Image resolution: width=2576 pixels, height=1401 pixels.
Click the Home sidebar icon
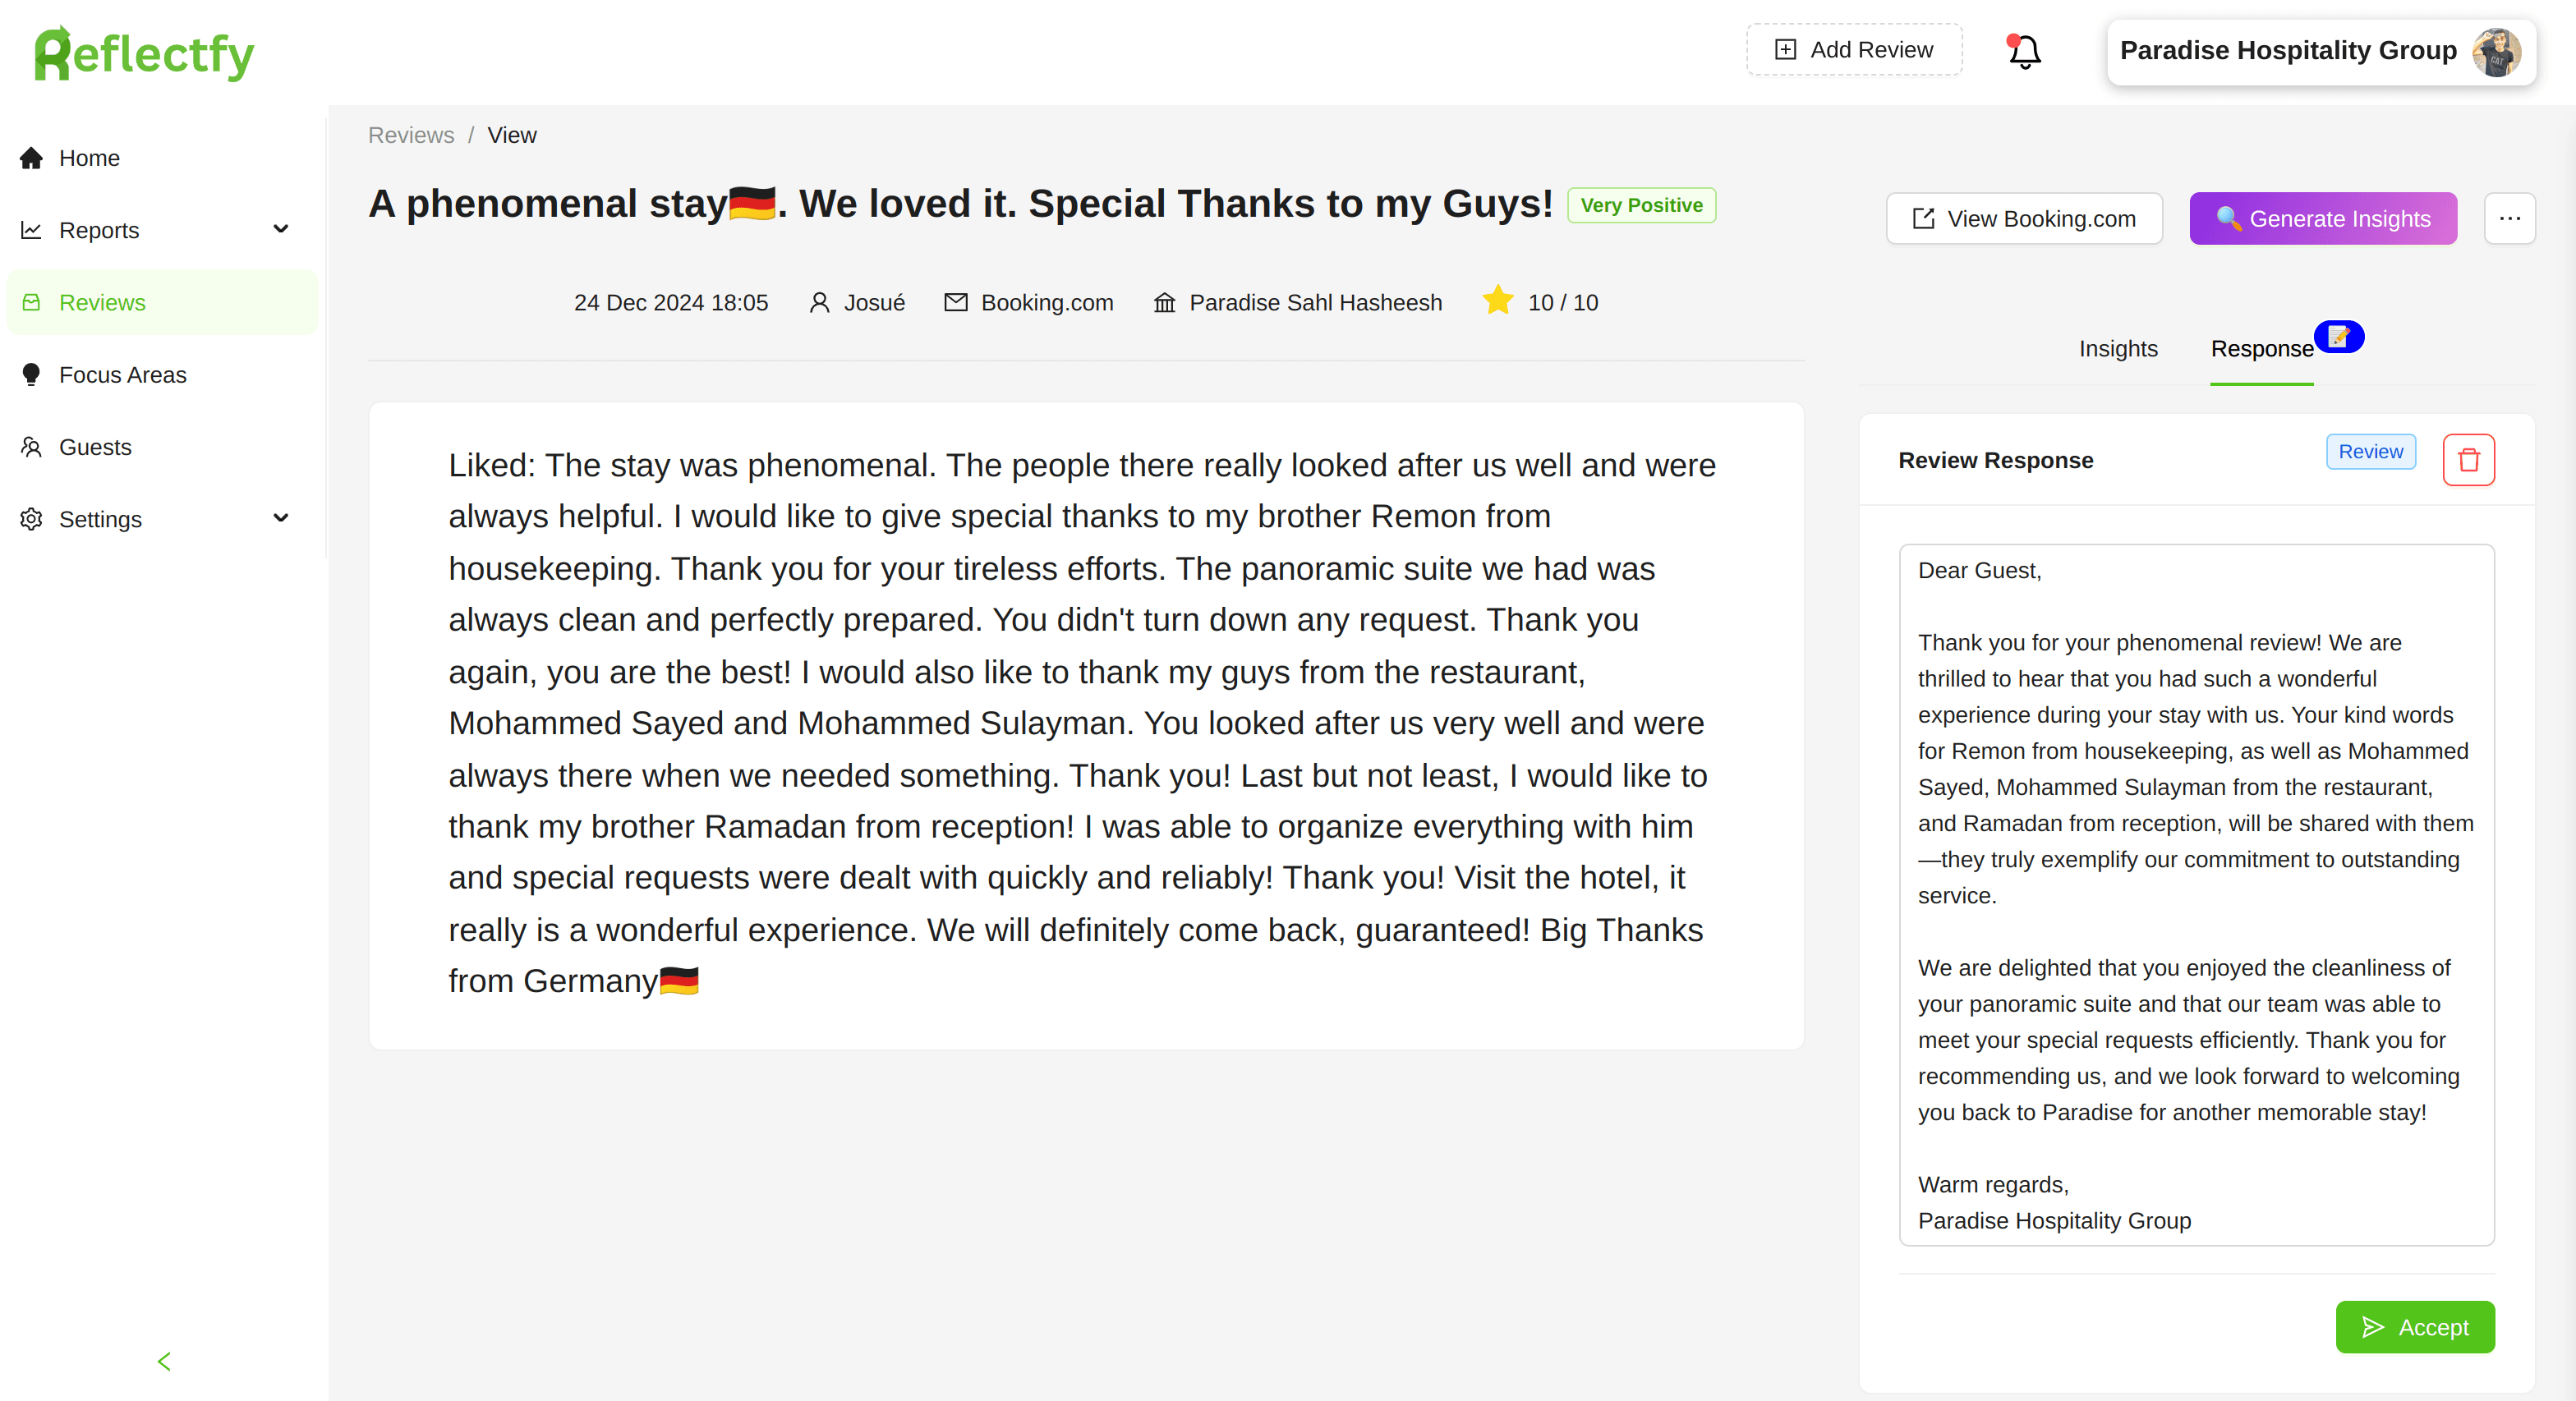click(x=32, y=158)
